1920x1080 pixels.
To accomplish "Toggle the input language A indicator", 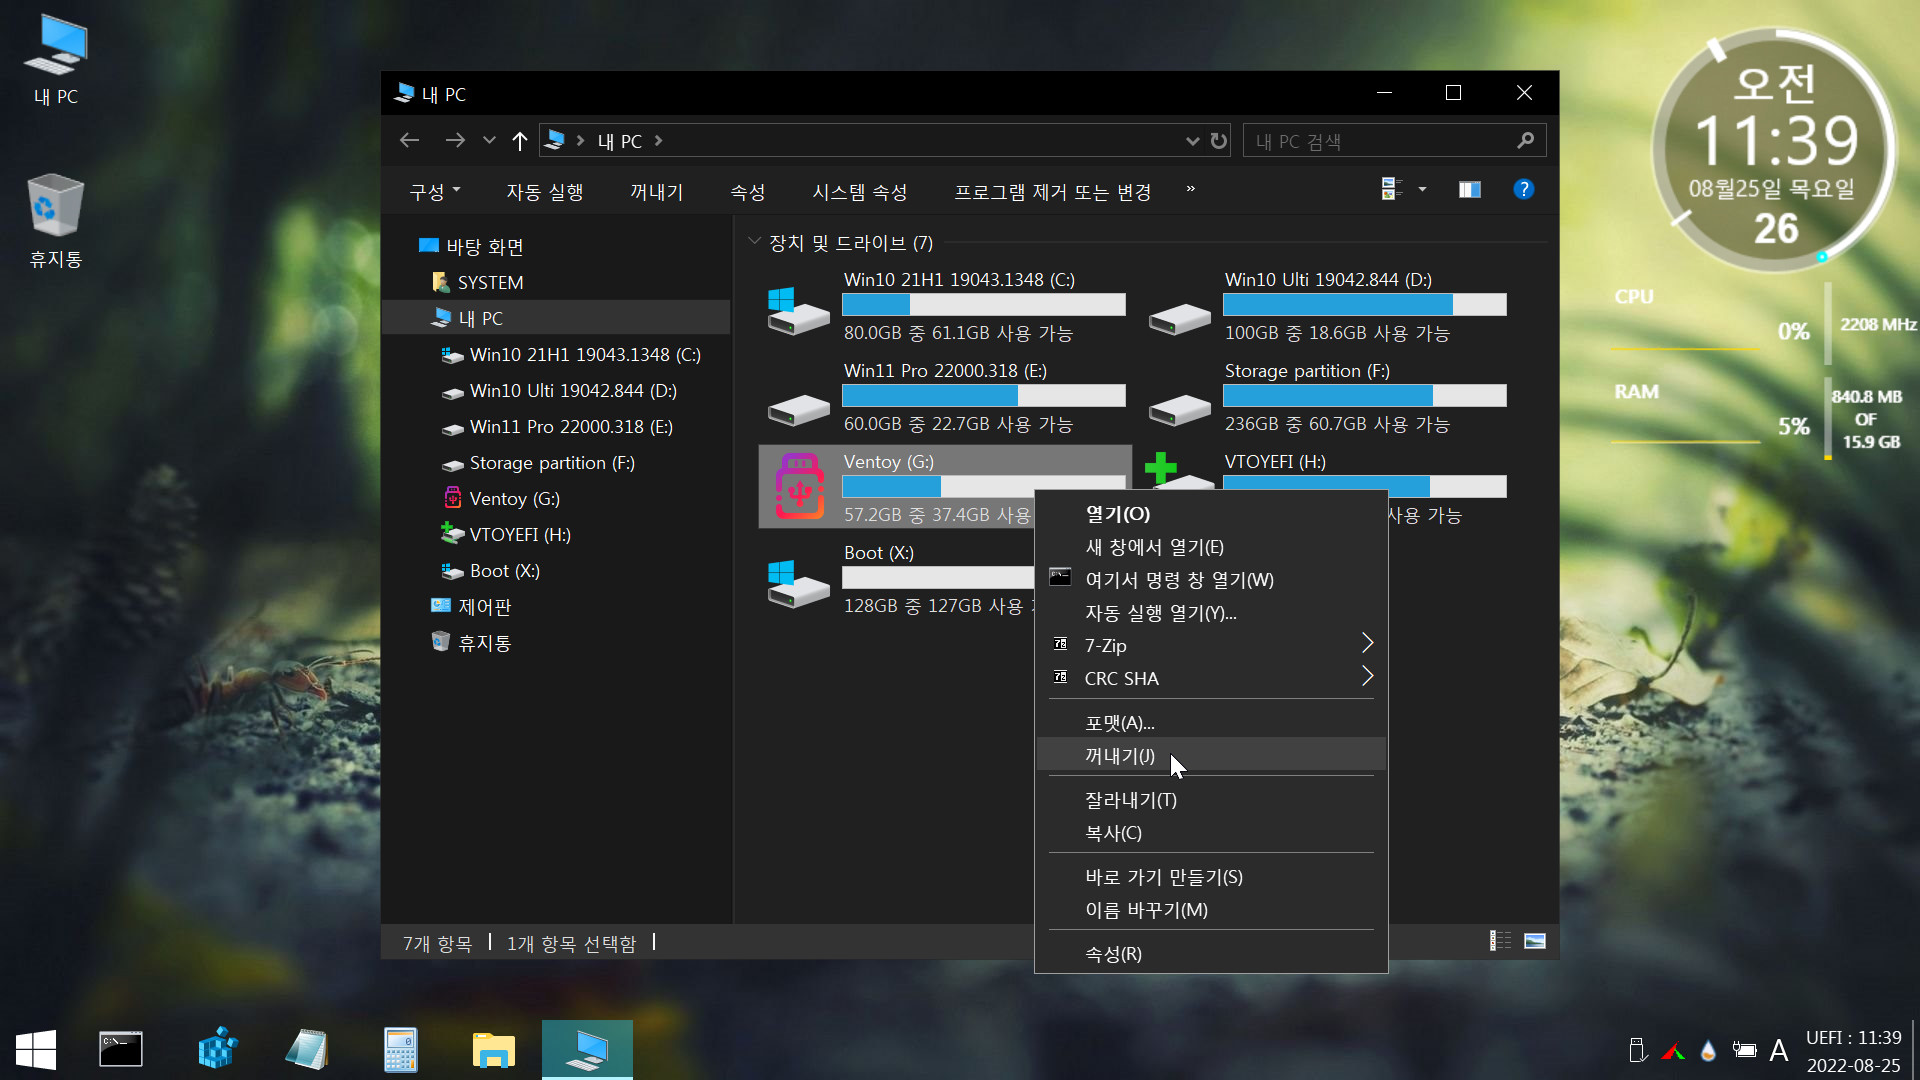I will [x=1779, y=1050].
